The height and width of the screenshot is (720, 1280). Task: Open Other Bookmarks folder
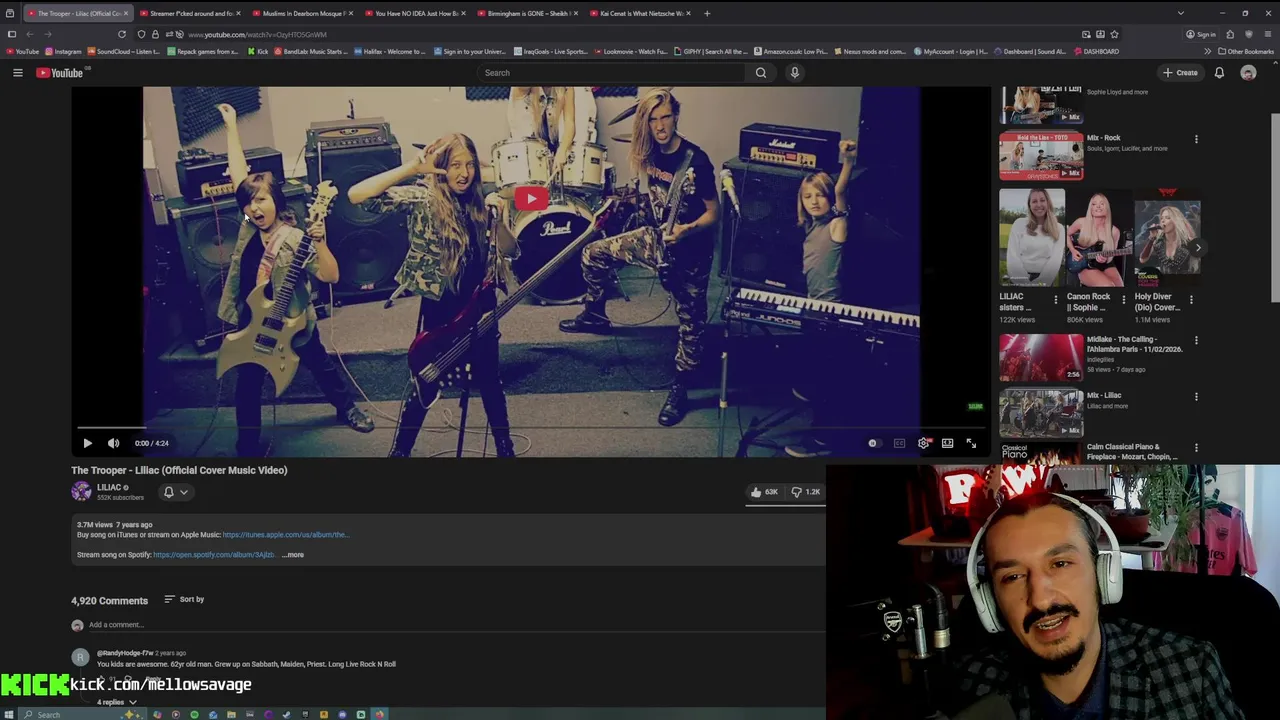[1245, 51]
